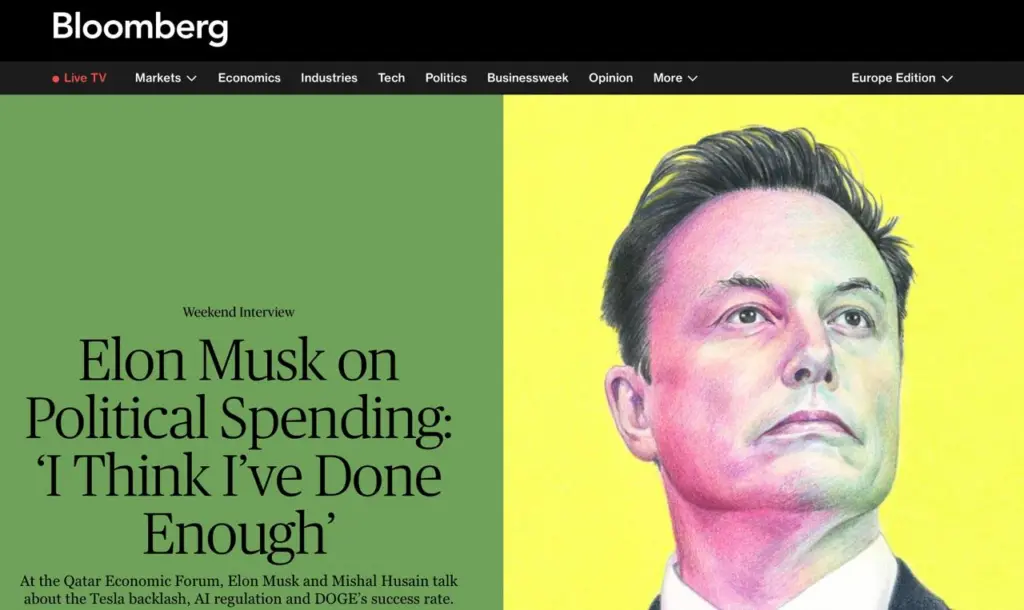Open the Elon Musk portrait illustration
The image size is (1024, 610).
point(763,353)
